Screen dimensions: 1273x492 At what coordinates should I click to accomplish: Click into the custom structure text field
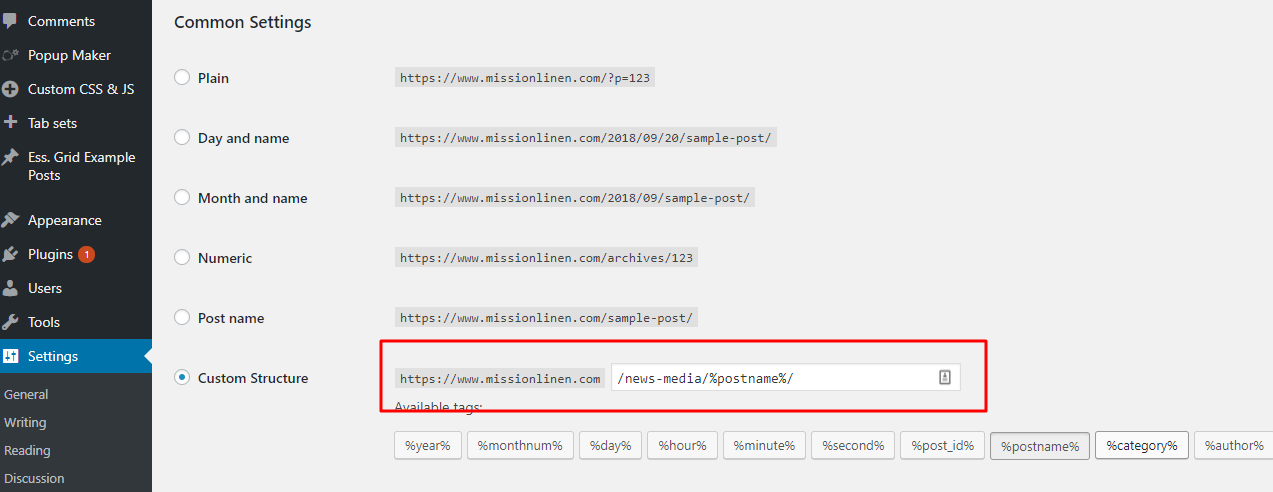(786, 378)
